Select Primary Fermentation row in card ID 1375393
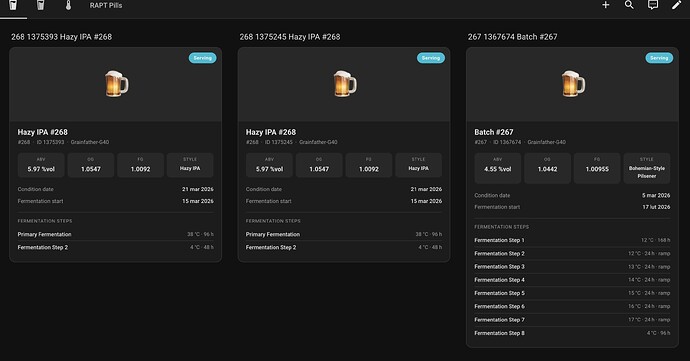This screenshot has width=690, height=361. 115,234
